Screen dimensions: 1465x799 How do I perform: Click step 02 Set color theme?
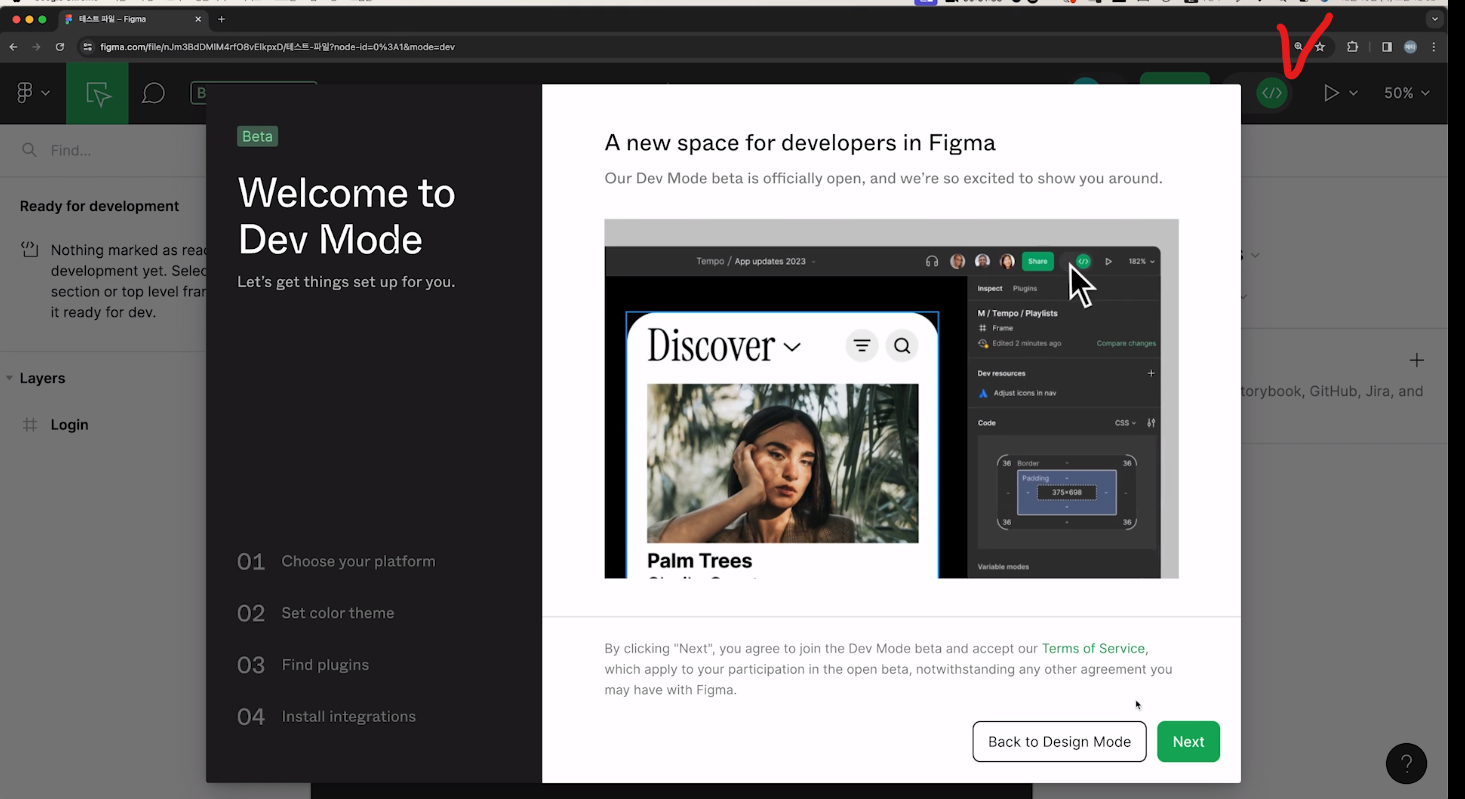[x=316, y=613]
